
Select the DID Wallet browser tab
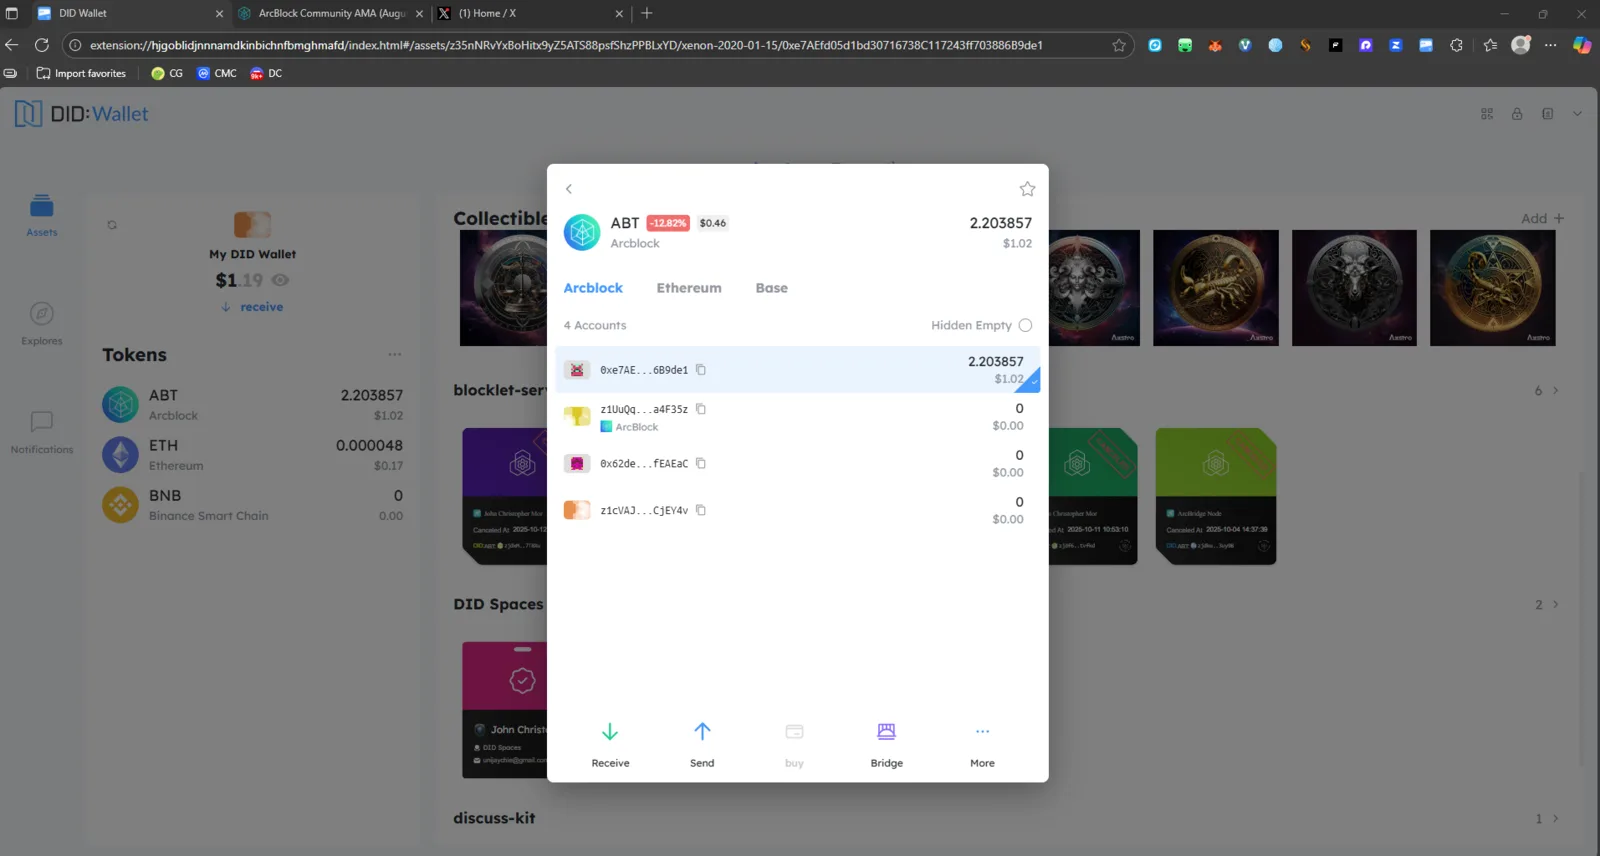(130, 13)
